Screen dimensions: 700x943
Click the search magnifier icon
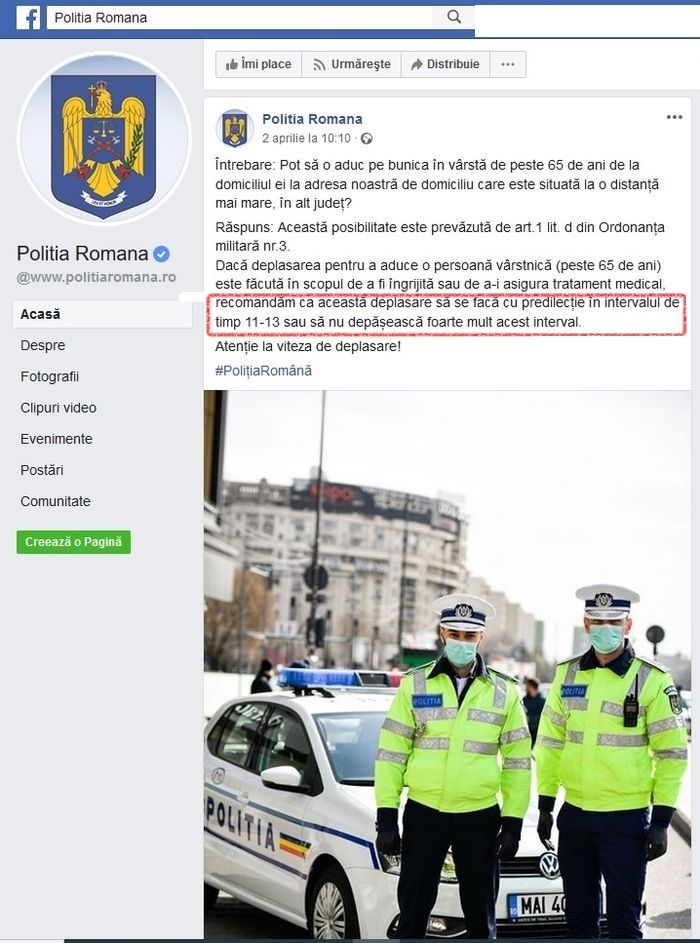pyautogui.click(x=454, y=17)
